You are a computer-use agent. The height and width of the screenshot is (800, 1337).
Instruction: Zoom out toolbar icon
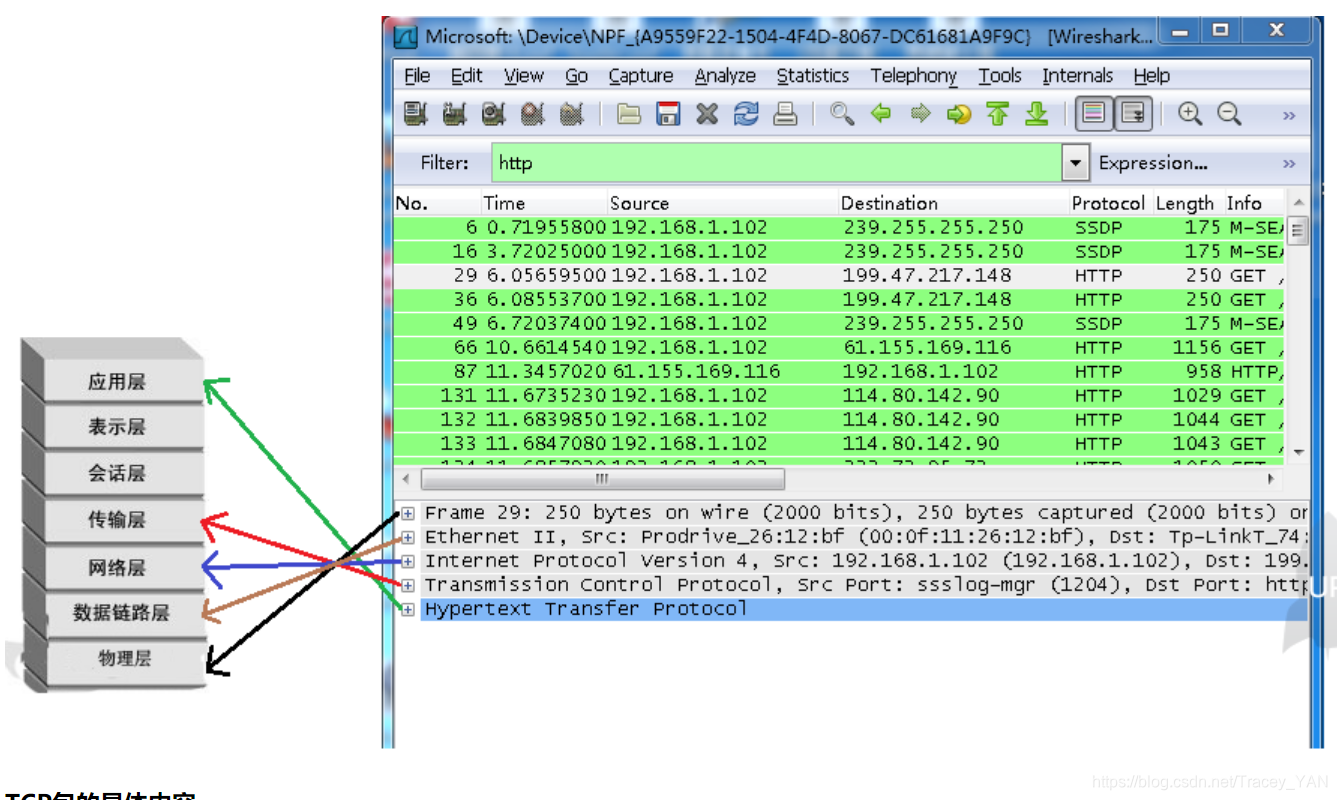pos(1229,114)
